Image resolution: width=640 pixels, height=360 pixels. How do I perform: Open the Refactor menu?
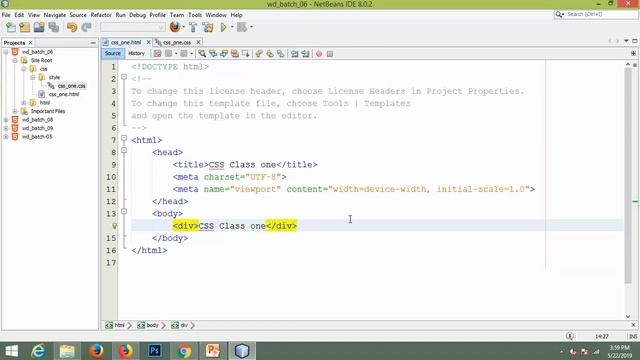[101, 15]
